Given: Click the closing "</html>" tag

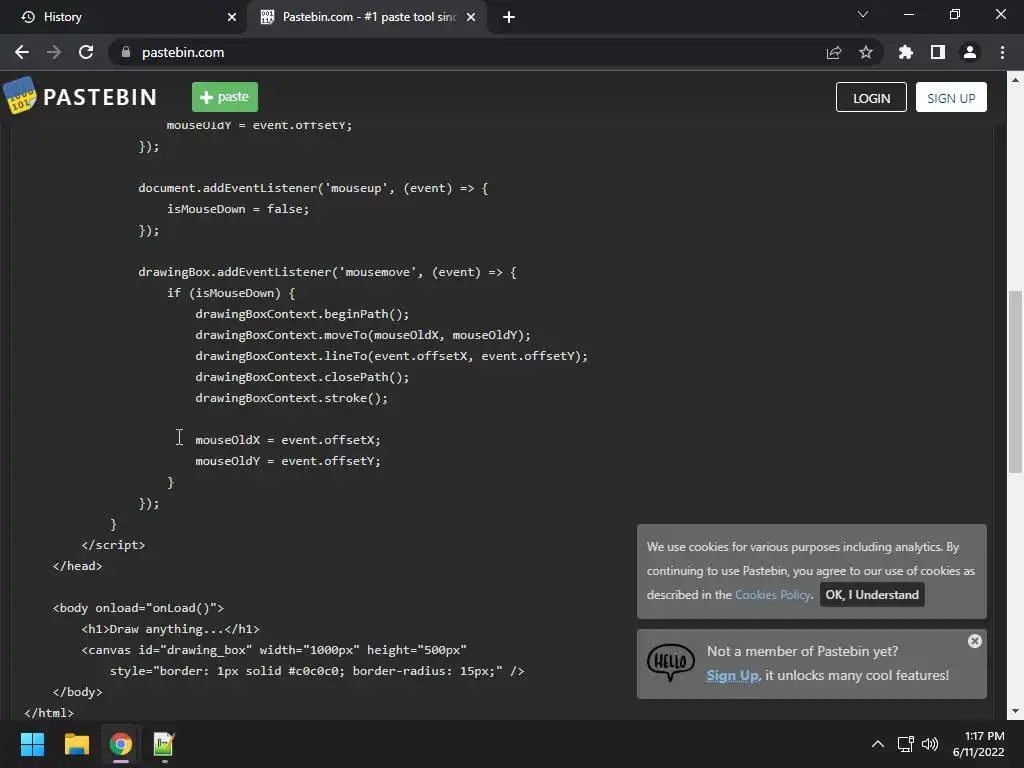Looking at the screenshot, I should coord(49,712).
